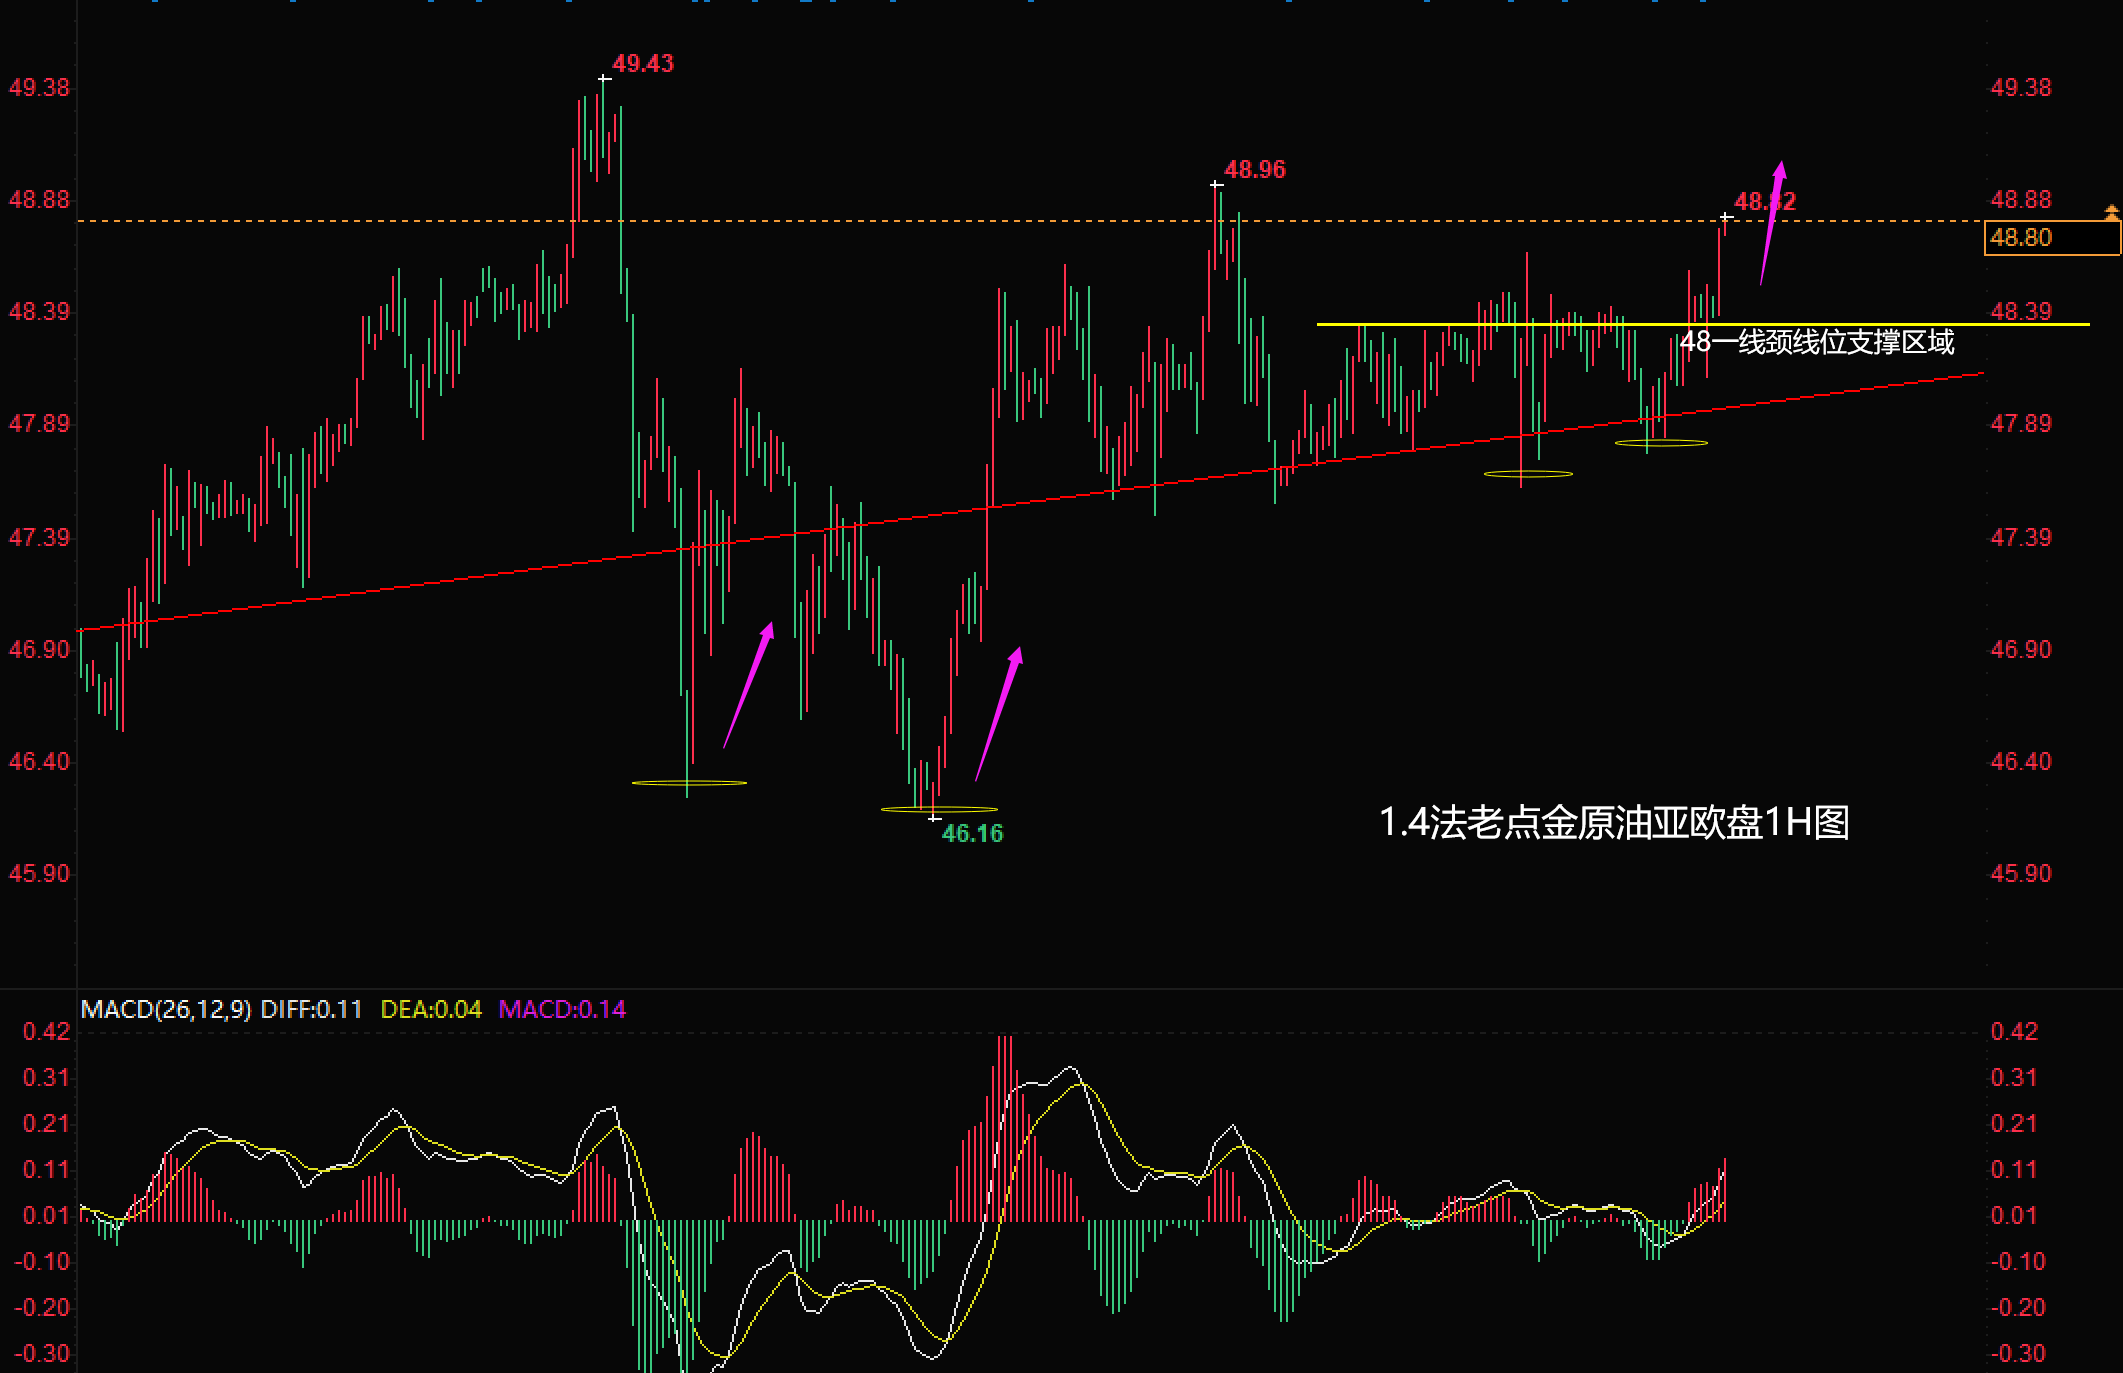
Task: Click the 48.96 peak price label
Action: pyautogui.click(x=1255, y=170)
